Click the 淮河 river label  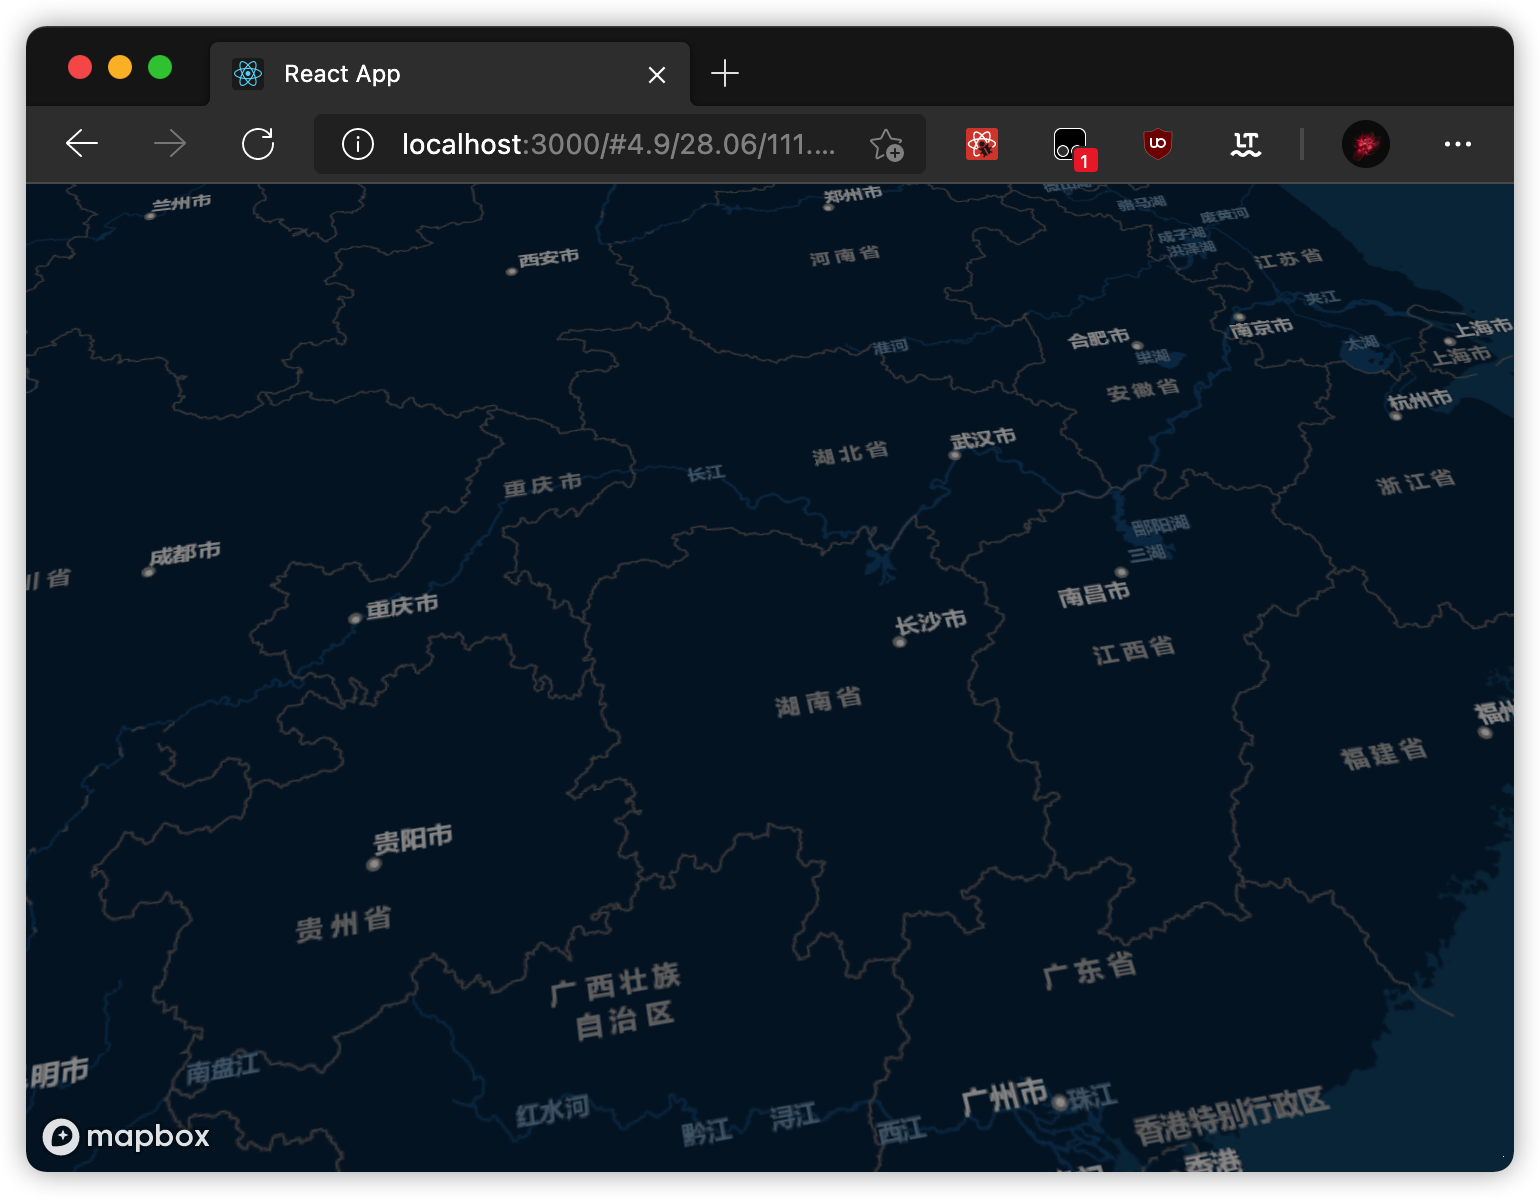click(890, 347)
